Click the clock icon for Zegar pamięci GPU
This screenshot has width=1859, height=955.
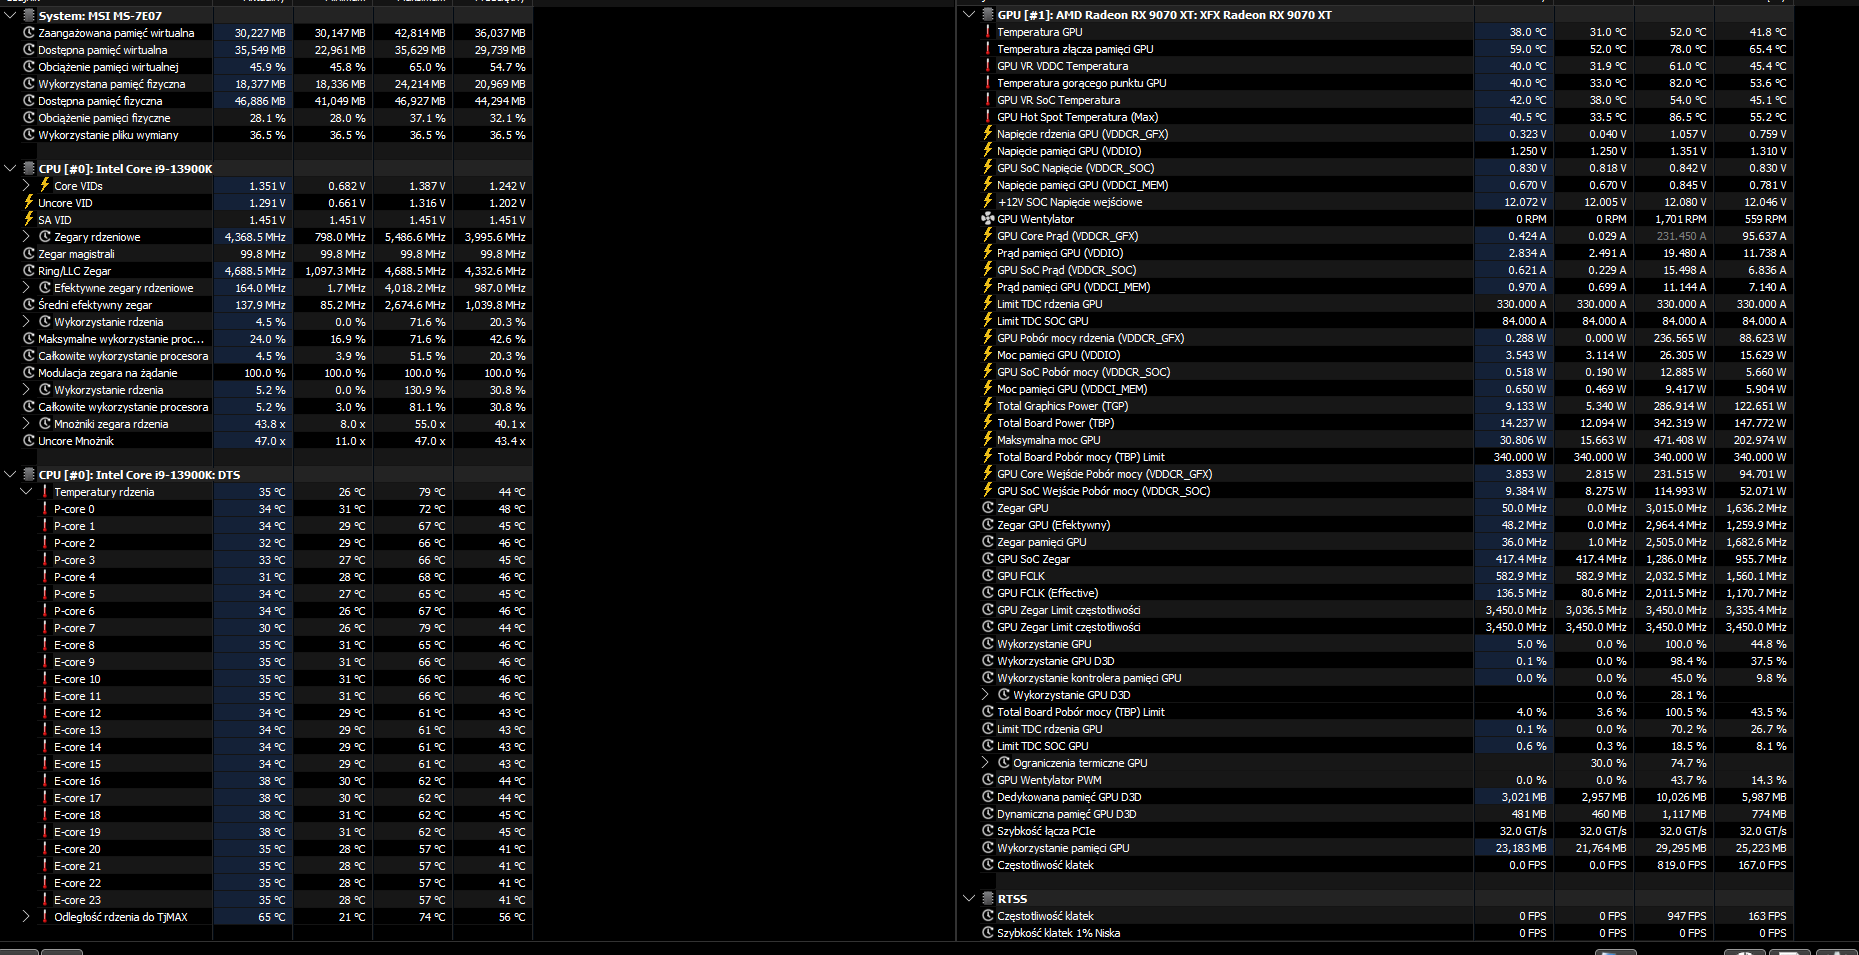click(x=988, y=542)
